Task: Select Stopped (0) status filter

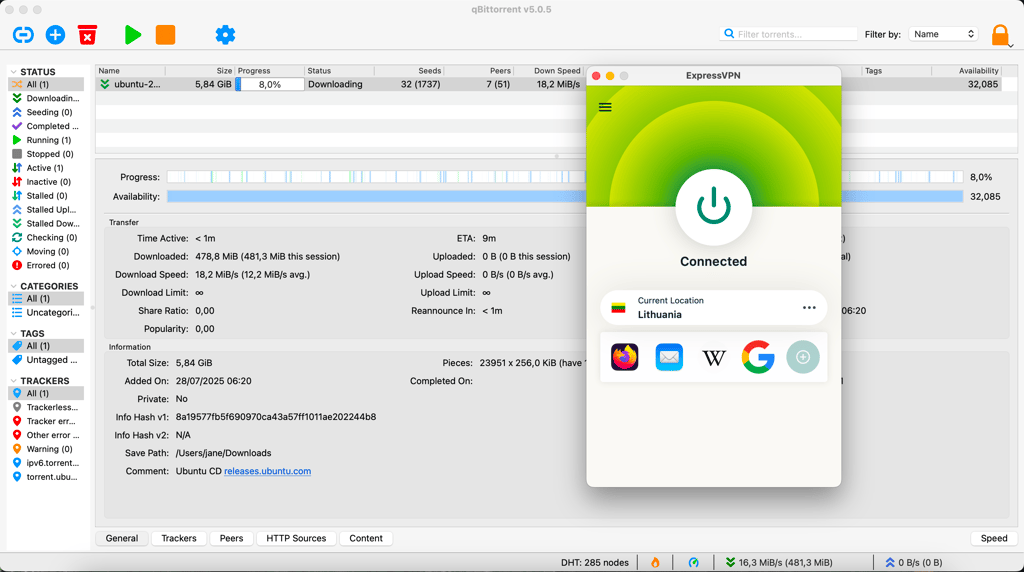Action: [x=46, y=154]
